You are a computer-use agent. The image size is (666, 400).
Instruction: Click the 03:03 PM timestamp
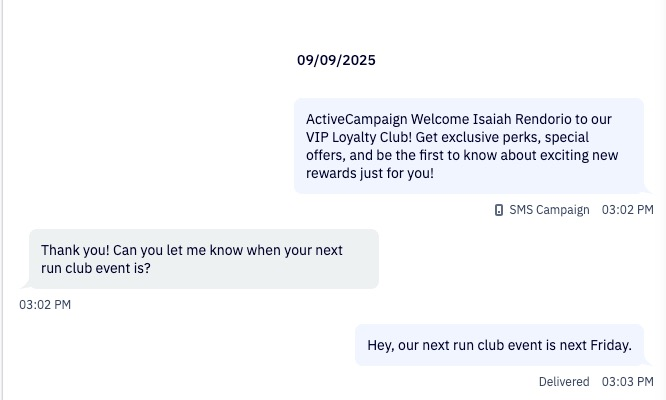(627, 382)
